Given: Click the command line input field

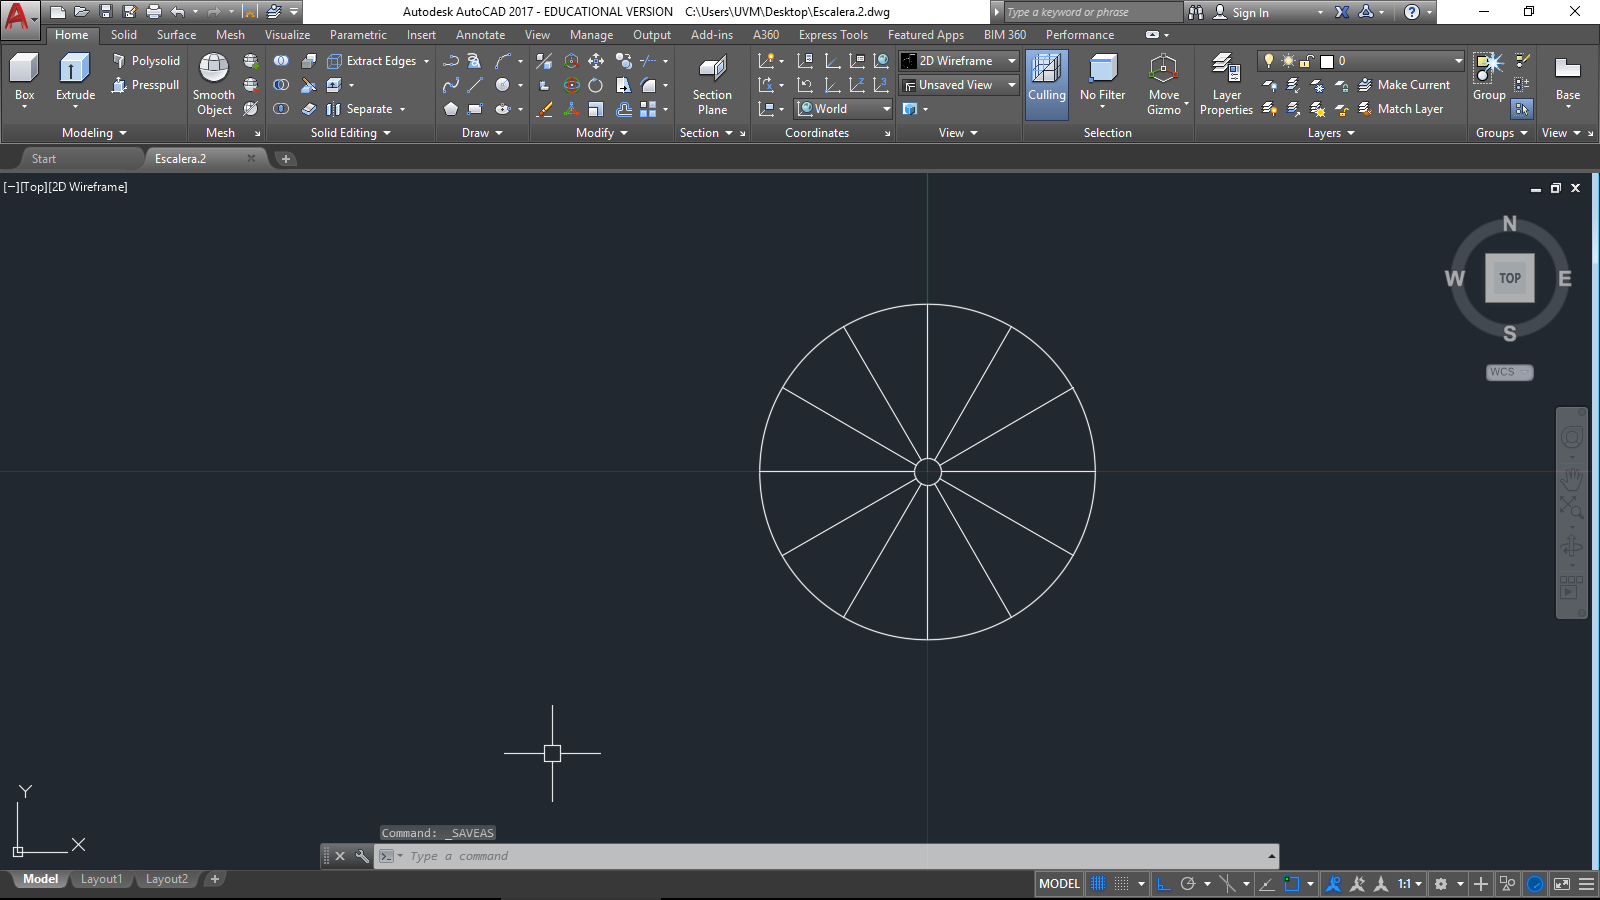Looking at the screenshot, I should tap(830, 856).
